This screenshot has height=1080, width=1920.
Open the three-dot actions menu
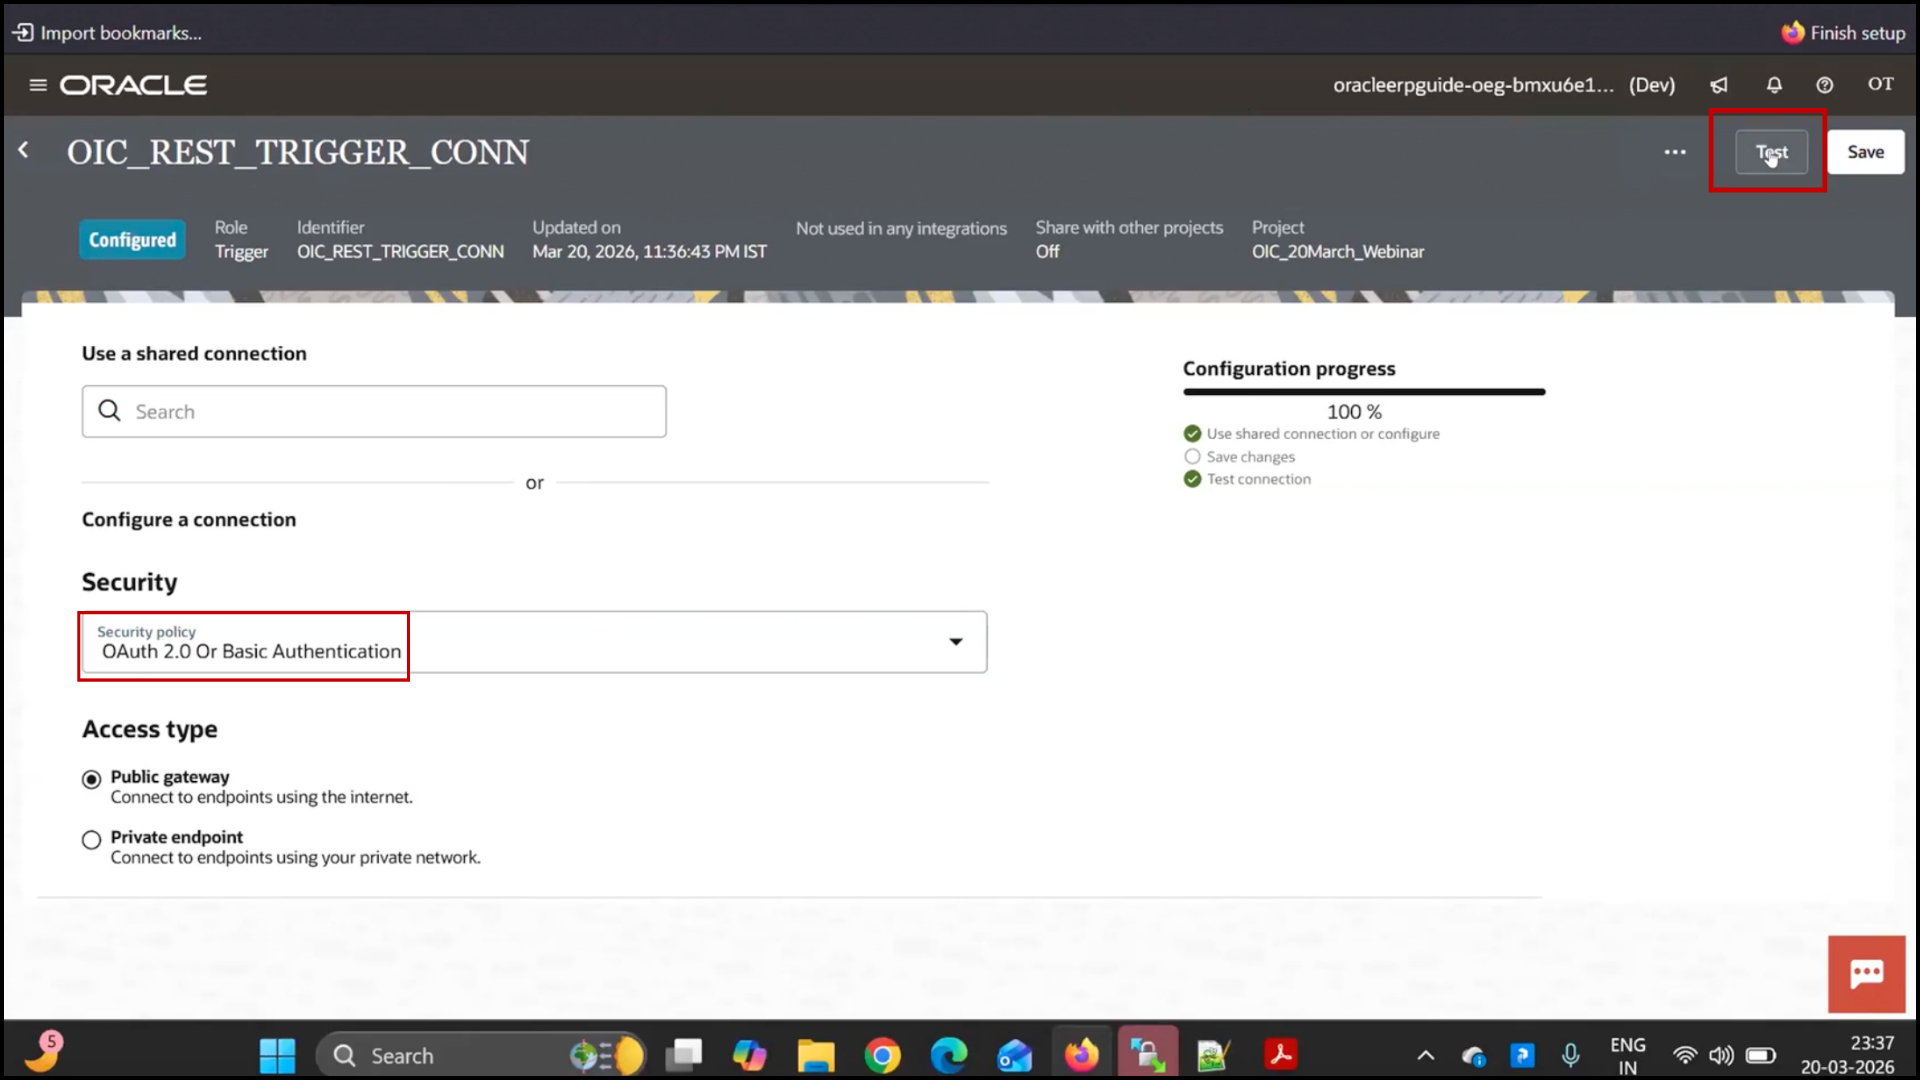tap(1675, 152)
